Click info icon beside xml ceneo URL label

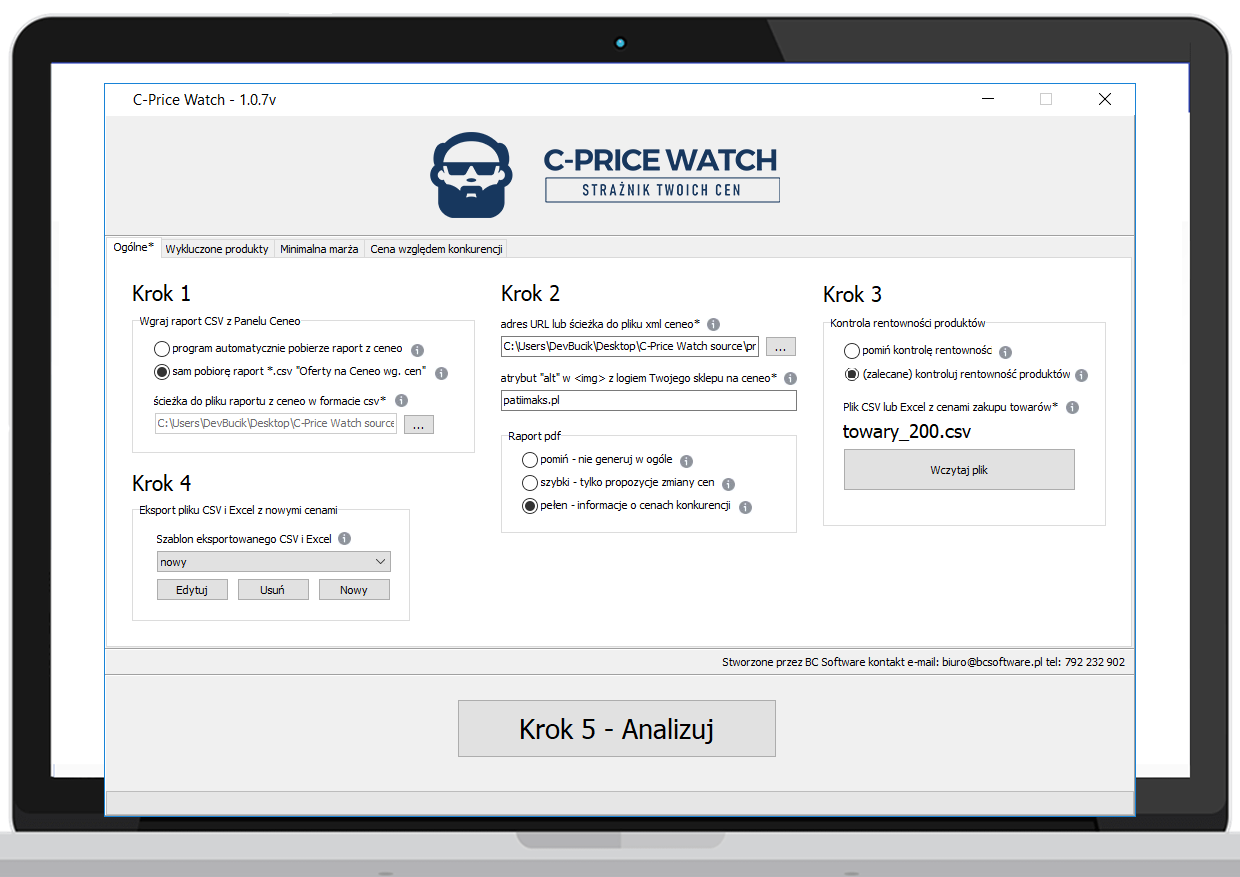tap(713, 324)
